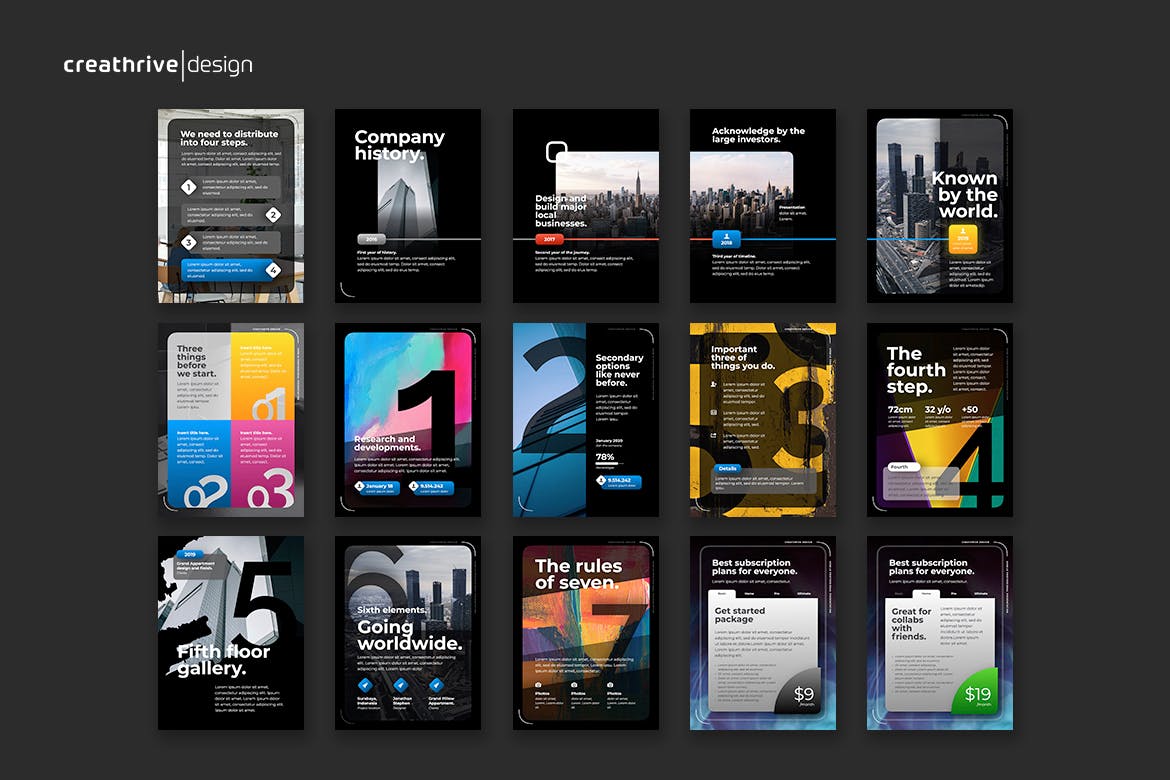Select the second tab in the $19 plan card
1170x780 pixels.
click(x=925, y=593)
